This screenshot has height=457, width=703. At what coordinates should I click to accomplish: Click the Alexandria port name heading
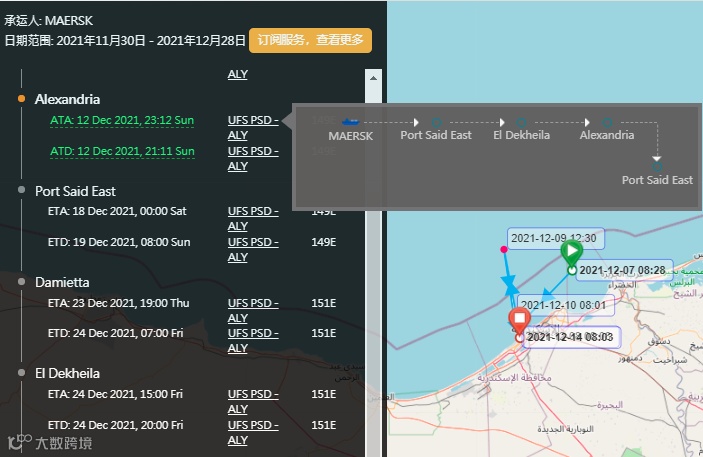(67, 99)
